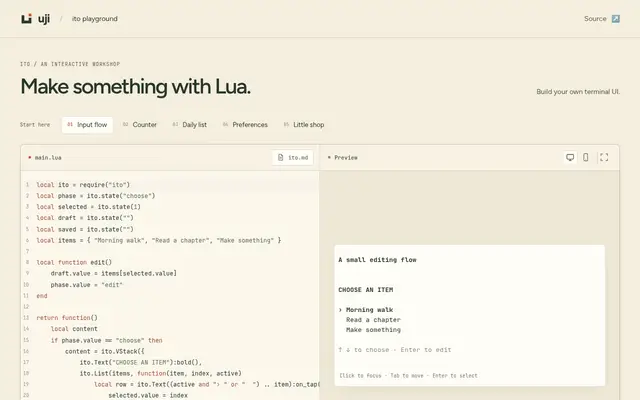Open the Little shop tab
The image size is (640, 400).
click(x=304, y=125)
